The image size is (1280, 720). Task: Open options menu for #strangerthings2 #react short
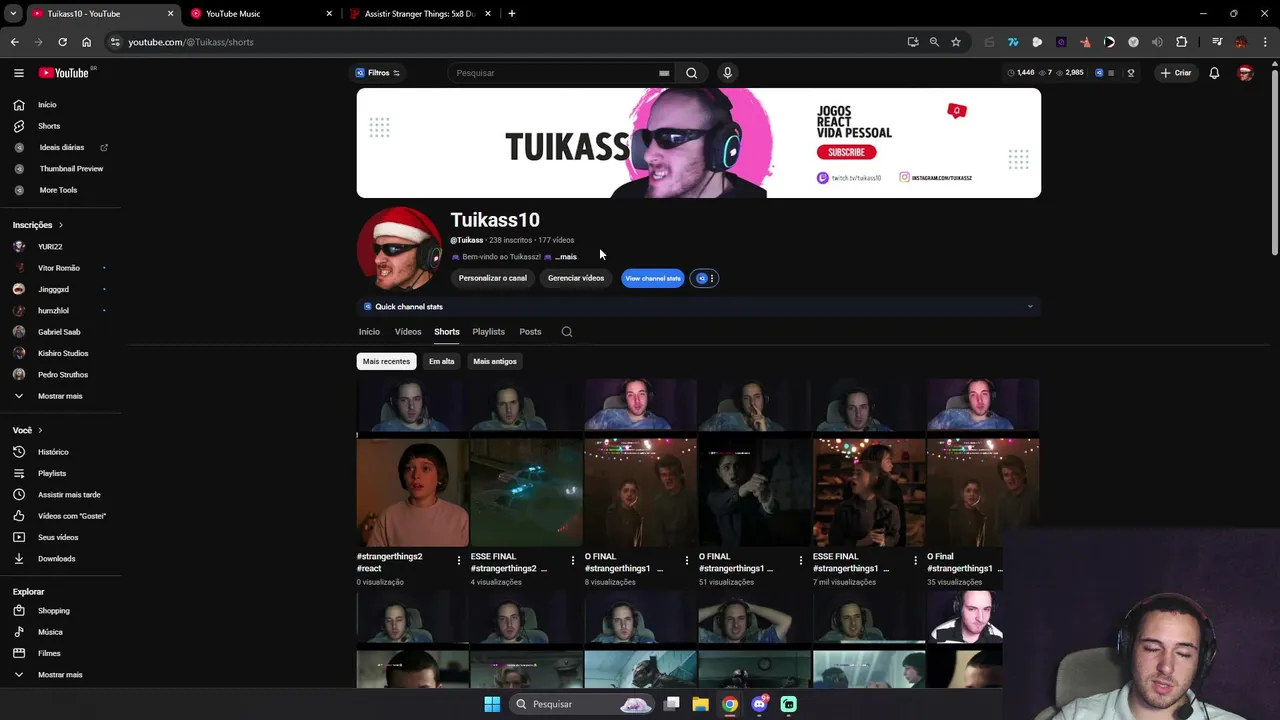pos(459,561)
